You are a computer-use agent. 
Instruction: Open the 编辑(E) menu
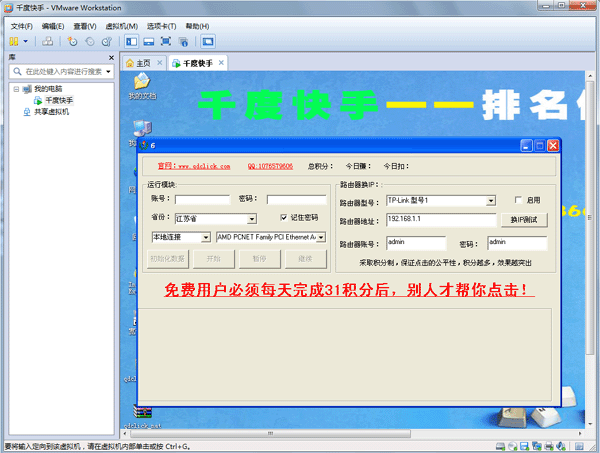tap(53, 26)
